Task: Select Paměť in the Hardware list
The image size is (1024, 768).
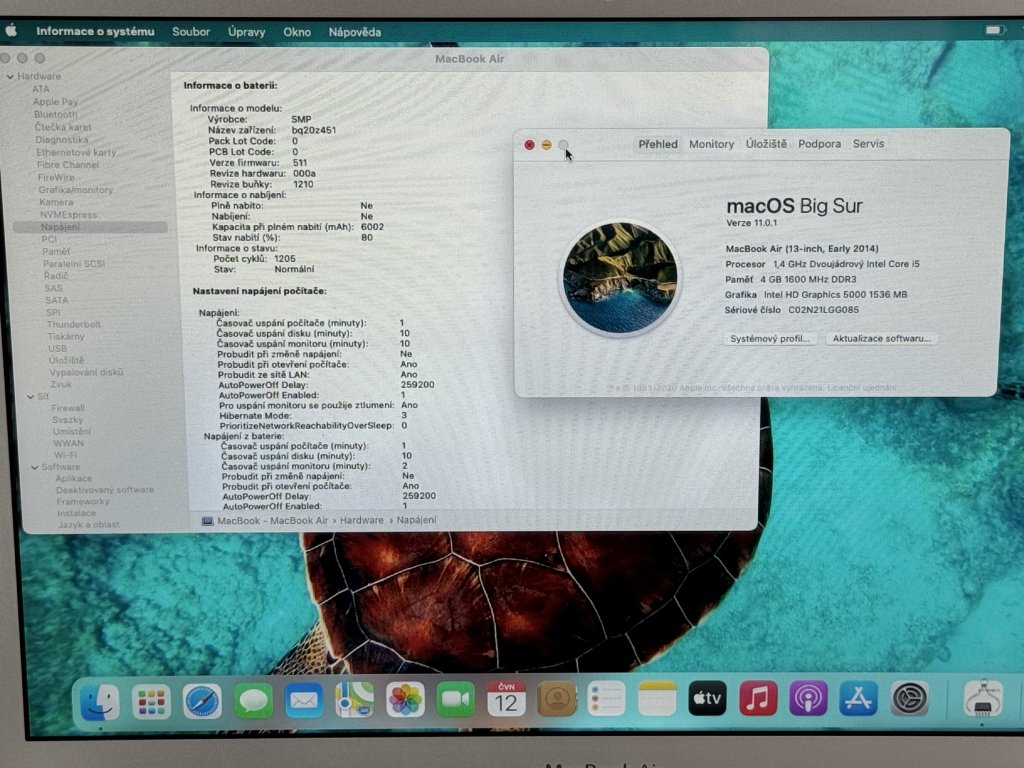Action: click(x=56, y=251)
